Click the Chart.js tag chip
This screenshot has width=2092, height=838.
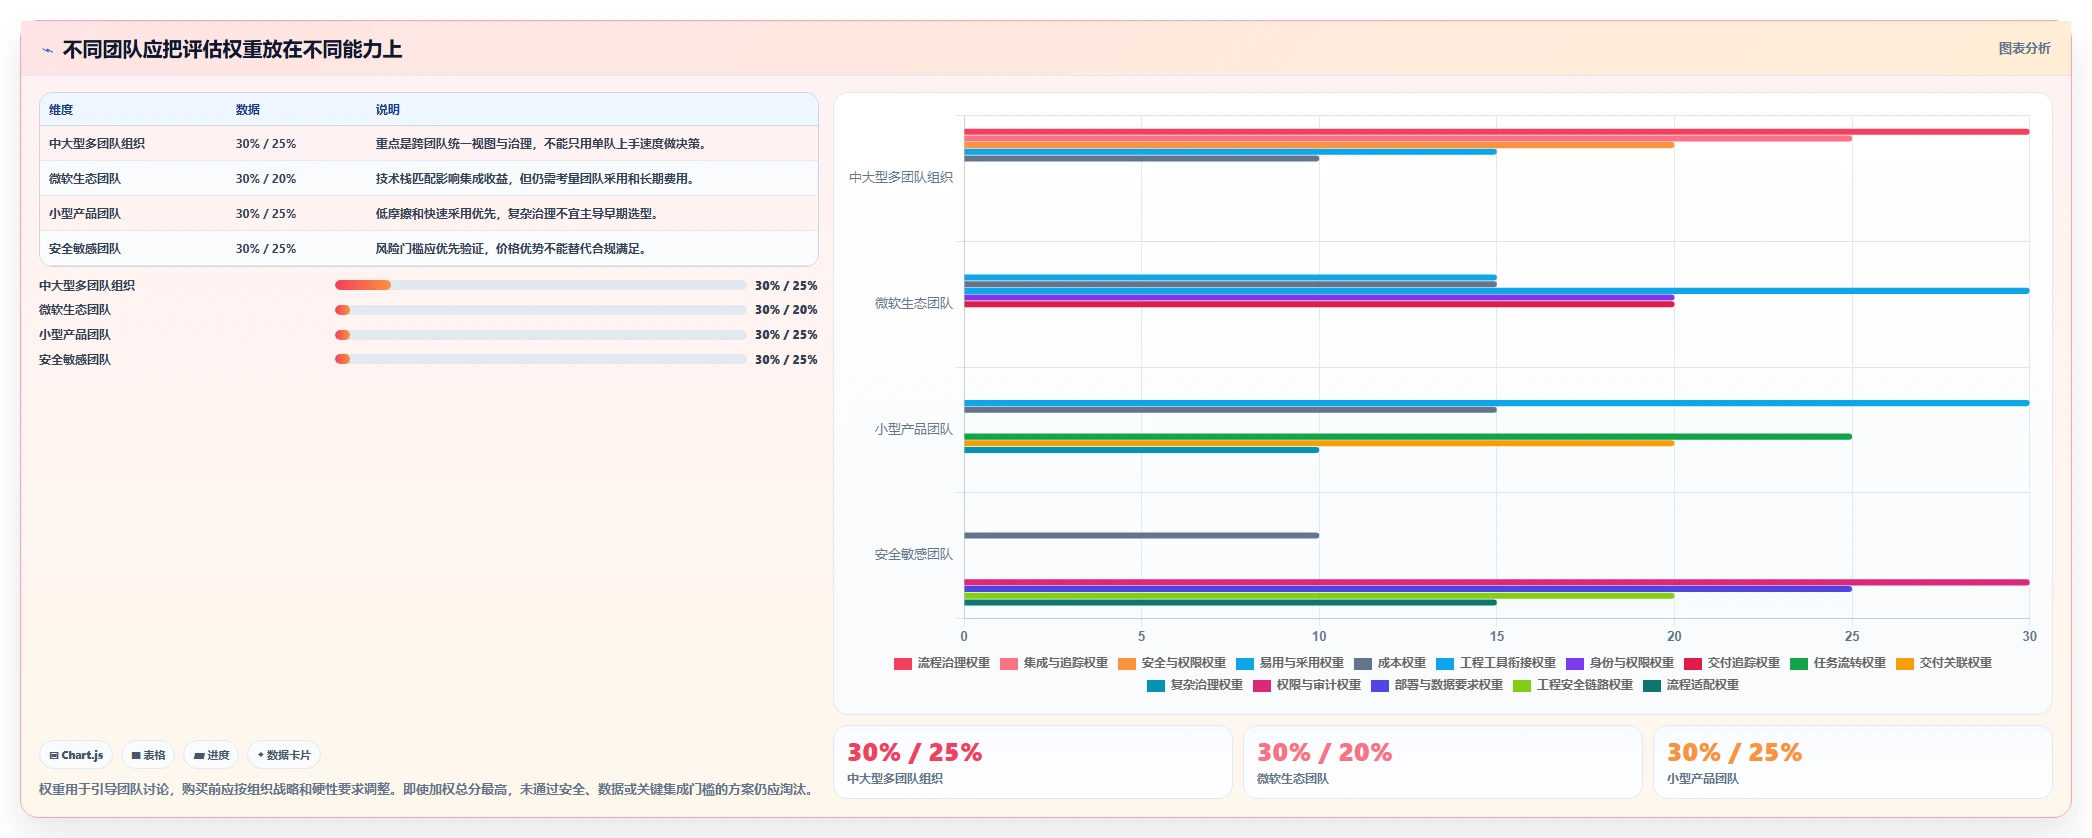[77, 755]
